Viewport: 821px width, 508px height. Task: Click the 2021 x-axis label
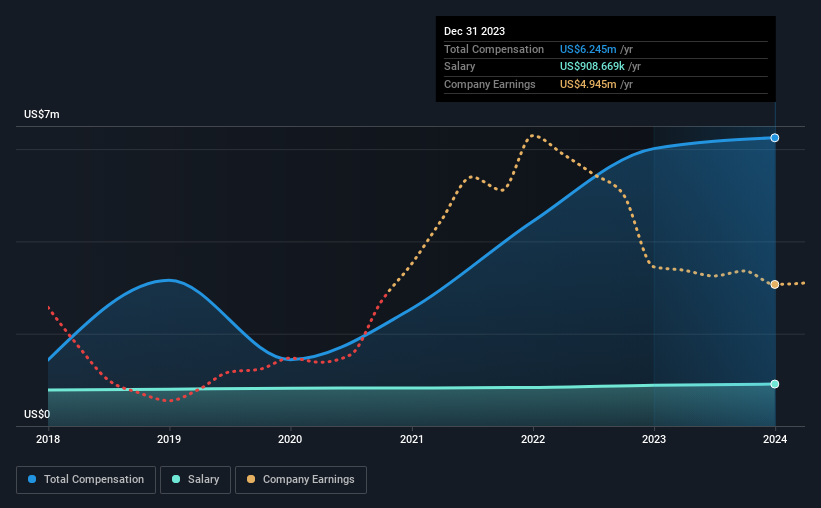(412, 439)
